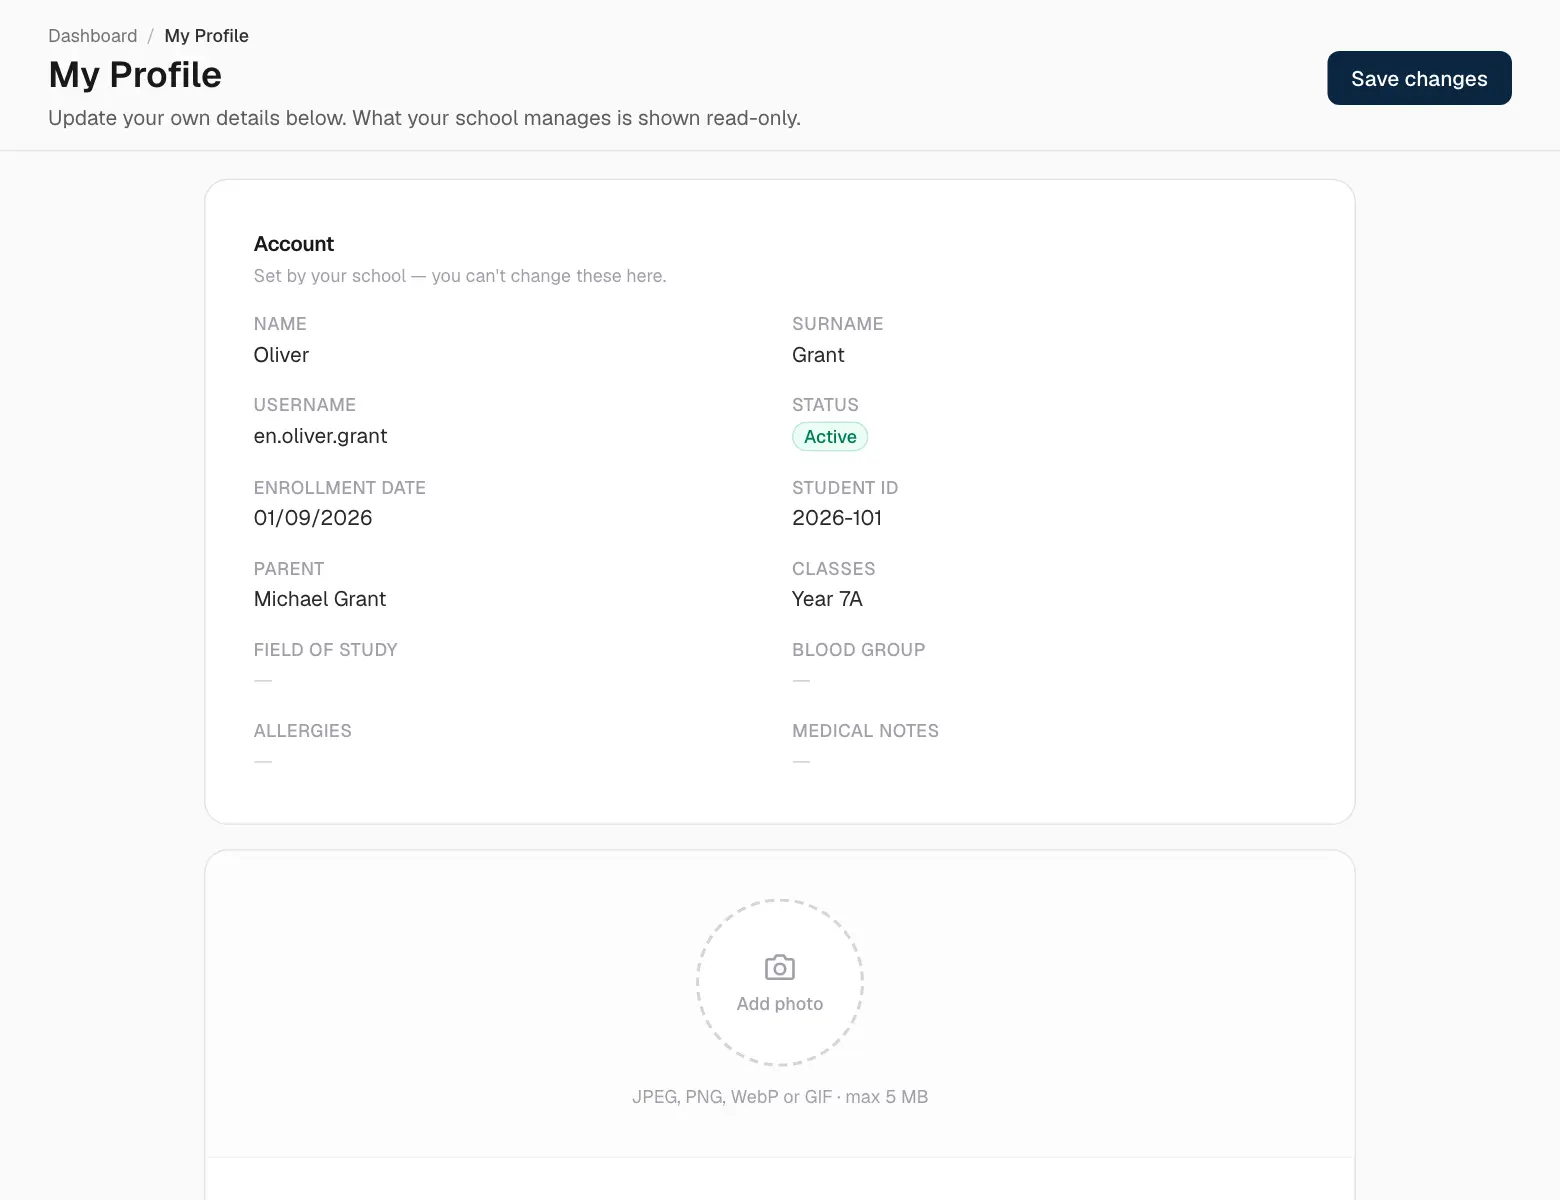
Task: Click the 'Update your own details' subtitle
Action: click(x=424, y=118)
